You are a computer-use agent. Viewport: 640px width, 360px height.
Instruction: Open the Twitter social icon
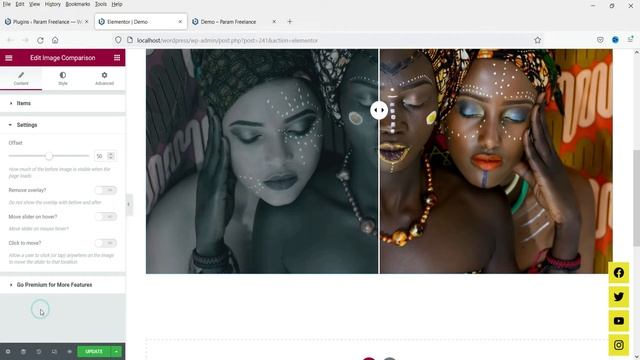pos(619,297)
